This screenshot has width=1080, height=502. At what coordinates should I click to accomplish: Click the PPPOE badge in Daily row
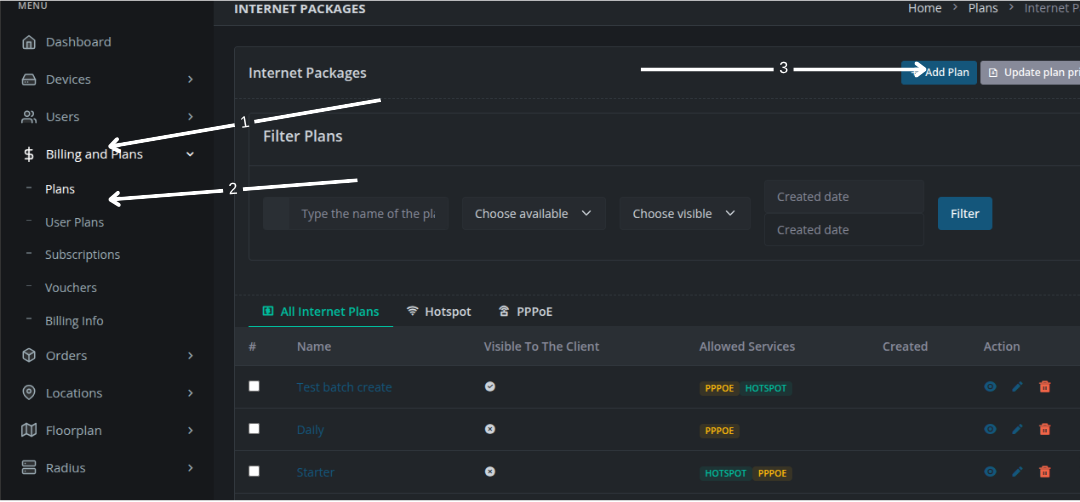click(720, 430)
